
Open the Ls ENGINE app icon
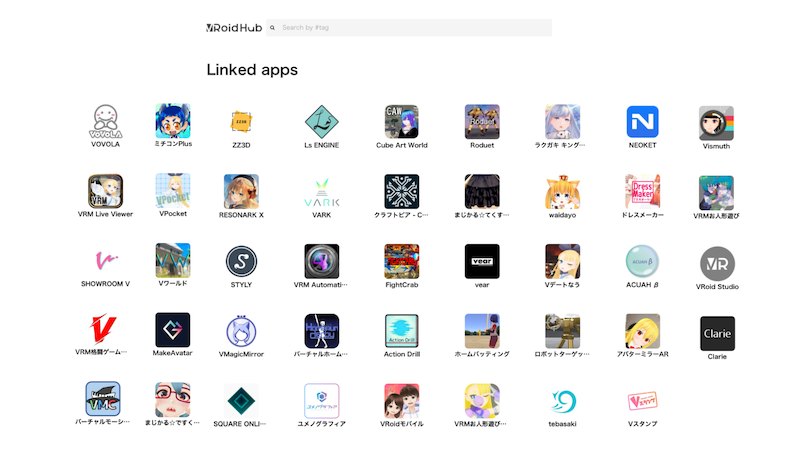321,122
